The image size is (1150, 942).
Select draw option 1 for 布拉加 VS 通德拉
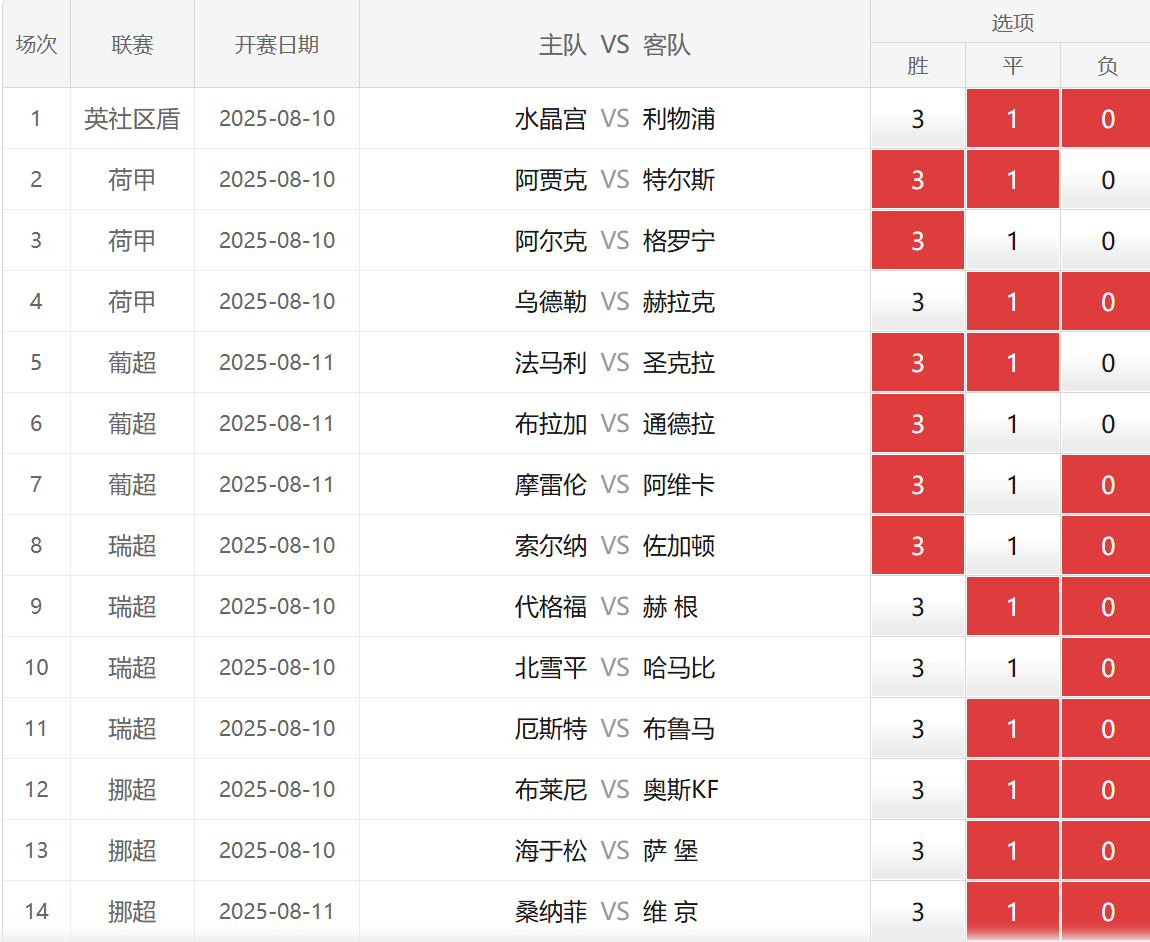click(1013, 423)
